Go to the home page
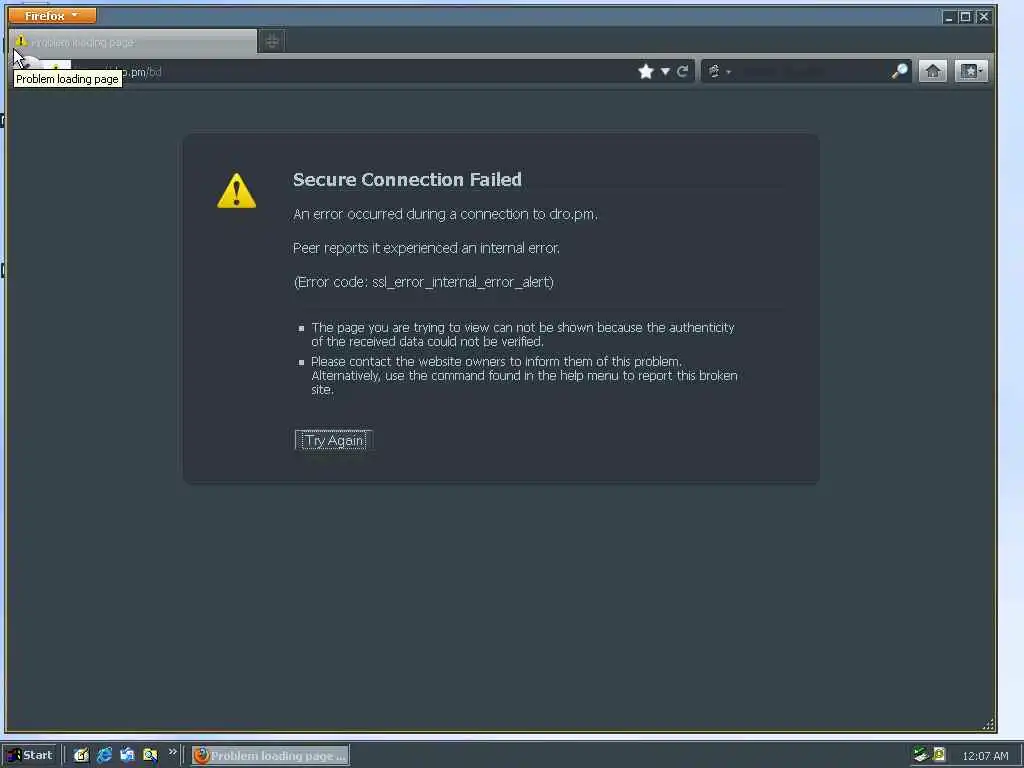 point(933,71)
